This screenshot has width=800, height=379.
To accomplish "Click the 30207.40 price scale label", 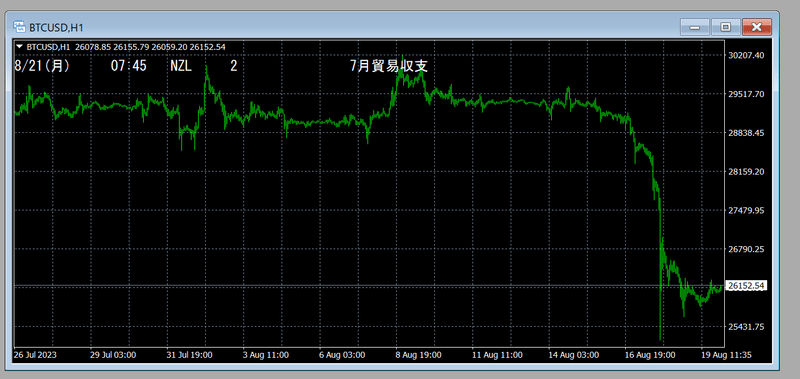I will [x=746, y=55].
